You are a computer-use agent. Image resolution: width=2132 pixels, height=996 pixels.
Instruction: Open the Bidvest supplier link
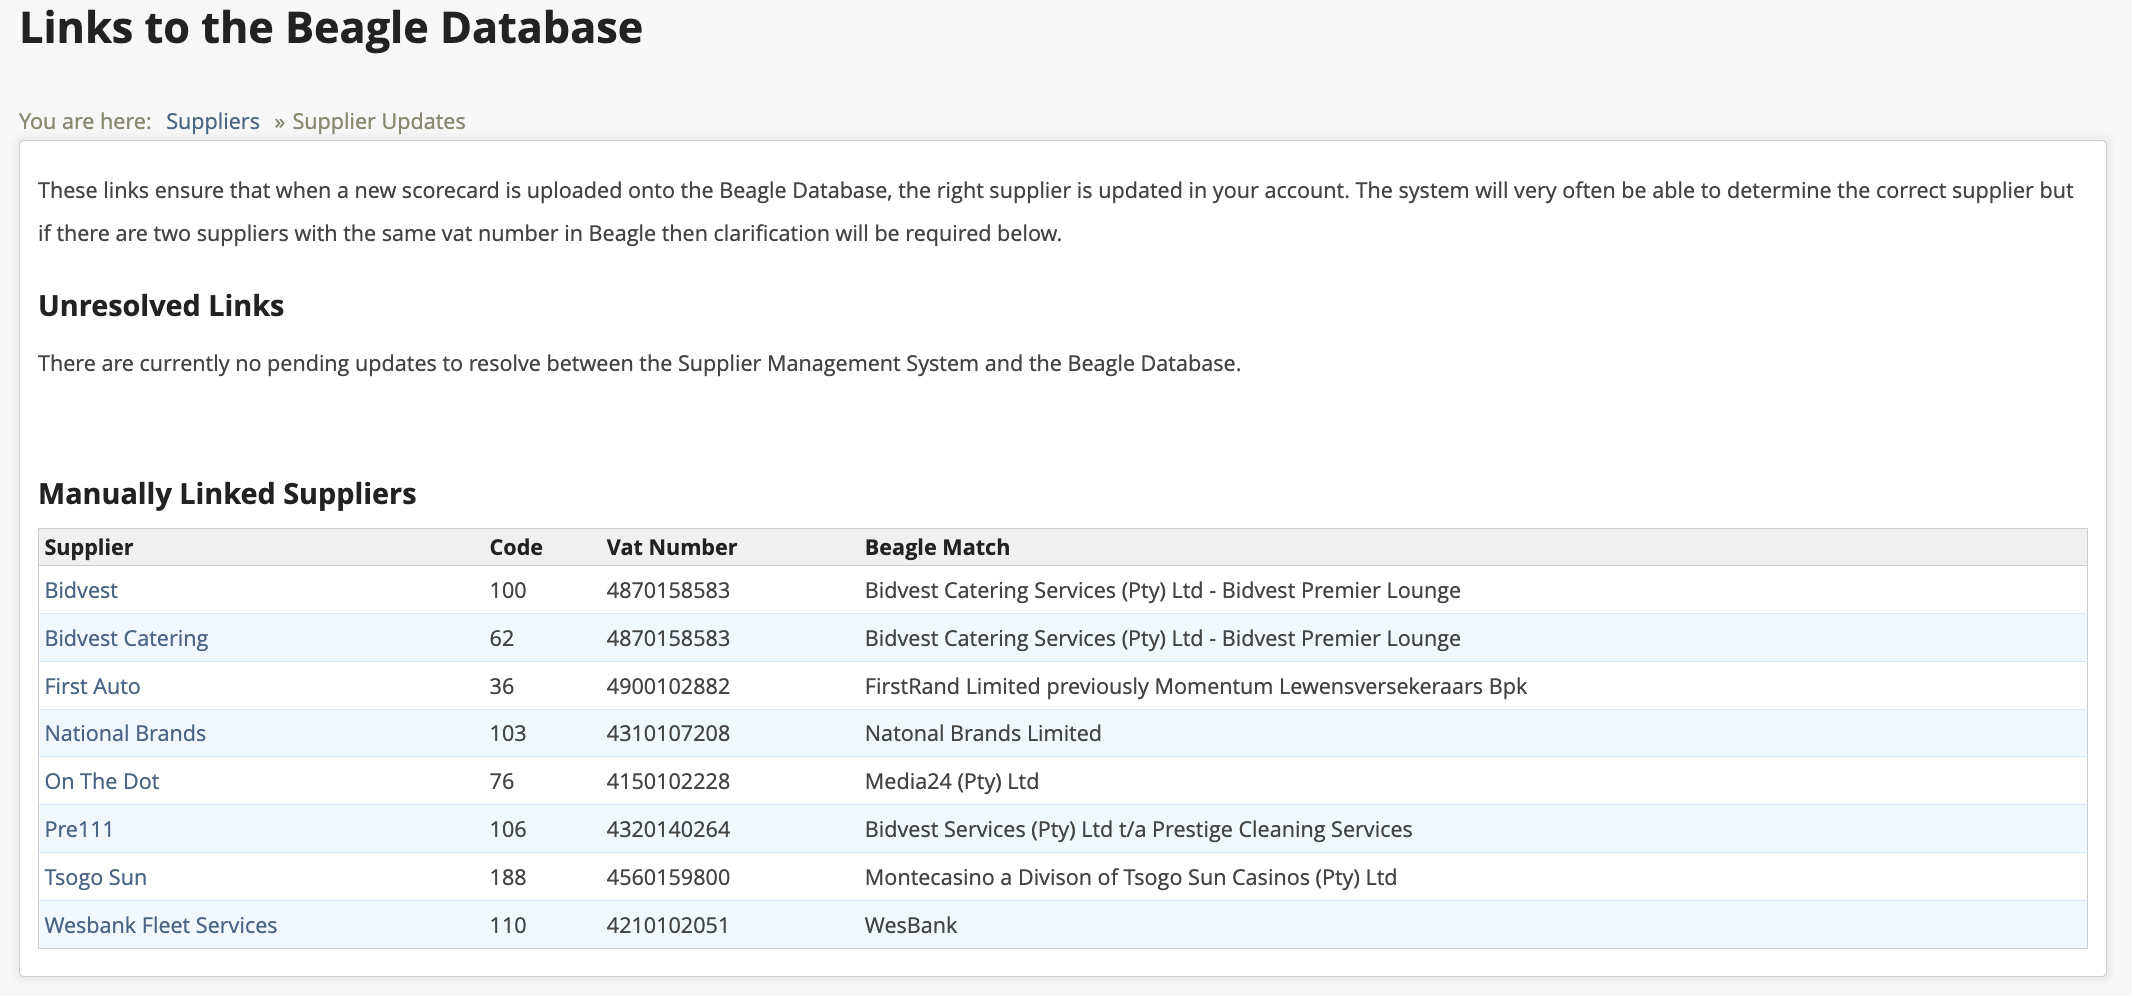pos(81,590)
